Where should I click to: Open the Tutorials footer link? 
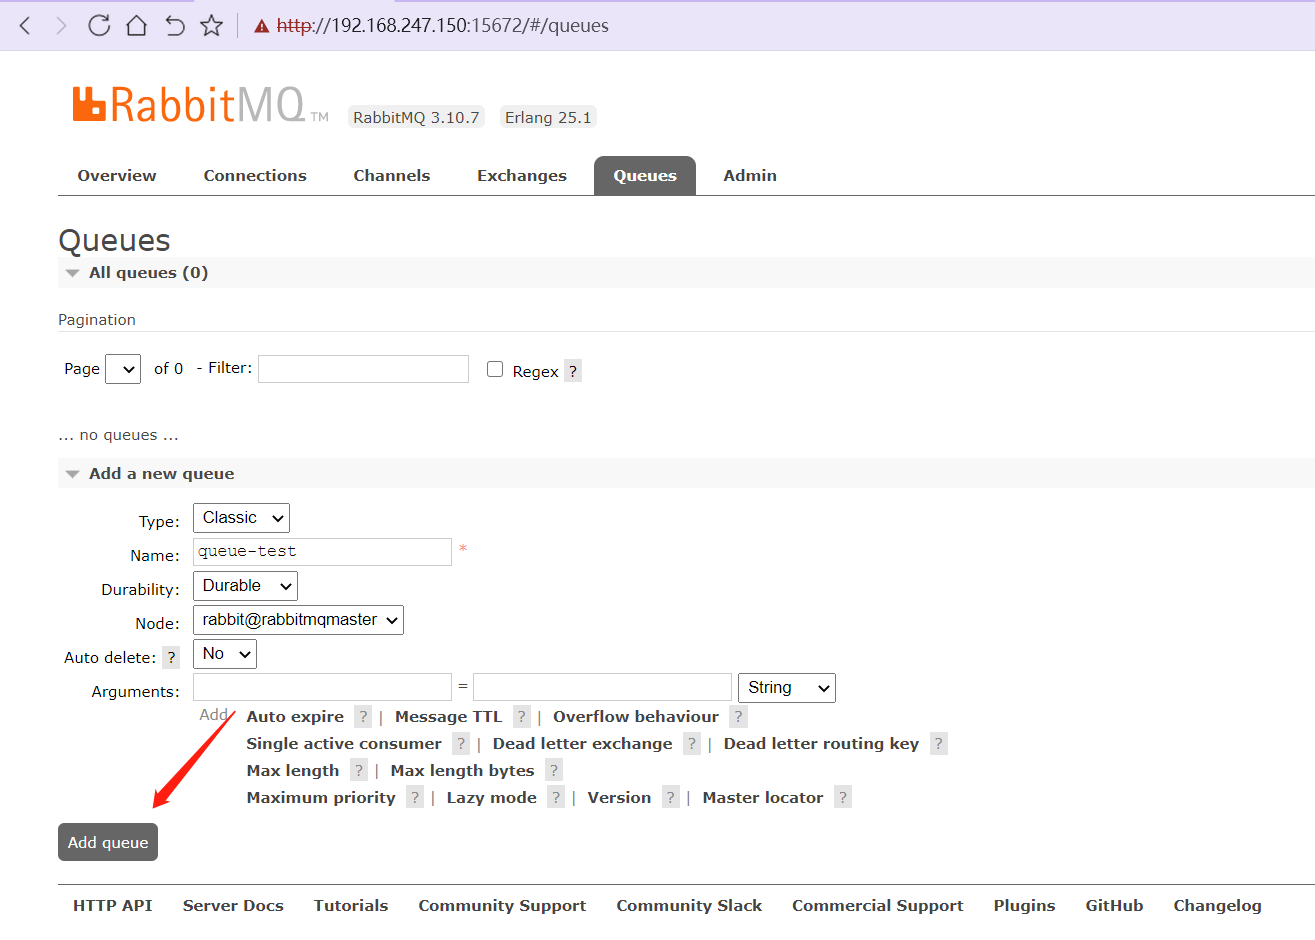351,906
